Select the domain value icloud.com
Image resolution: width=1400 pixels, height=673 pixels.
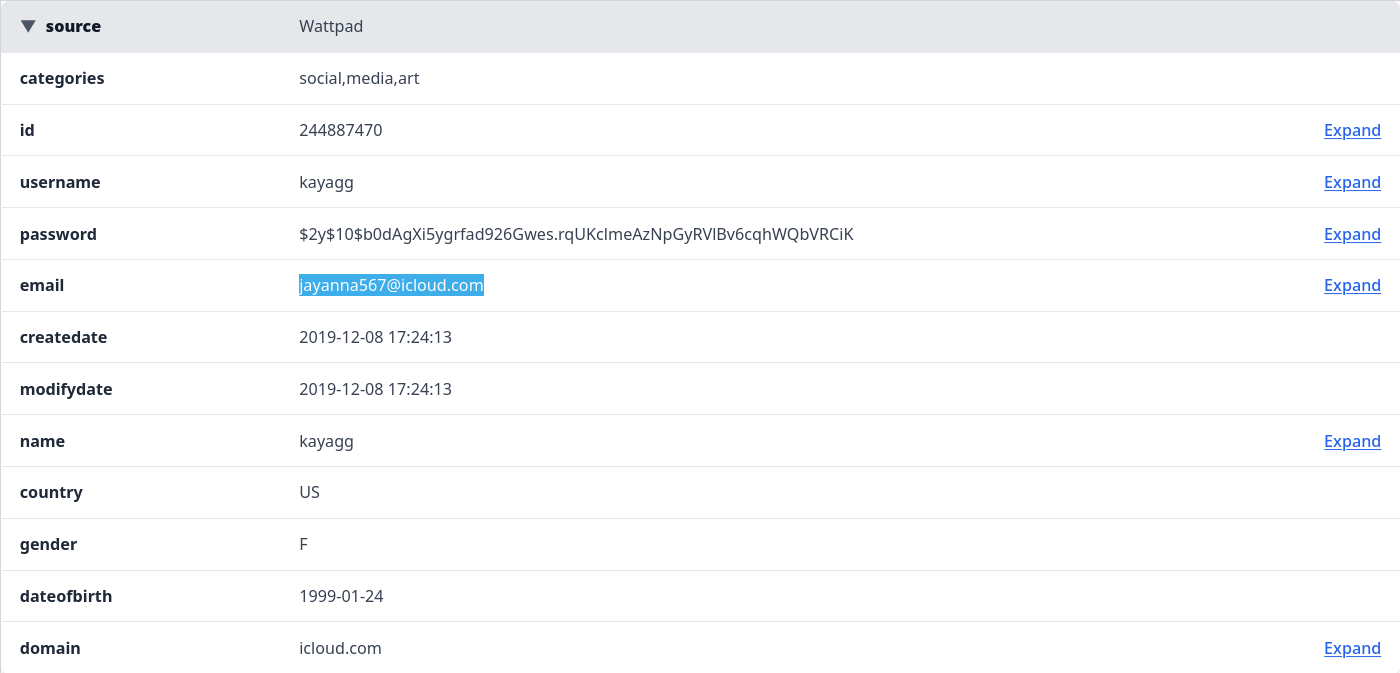click(340, 648)
